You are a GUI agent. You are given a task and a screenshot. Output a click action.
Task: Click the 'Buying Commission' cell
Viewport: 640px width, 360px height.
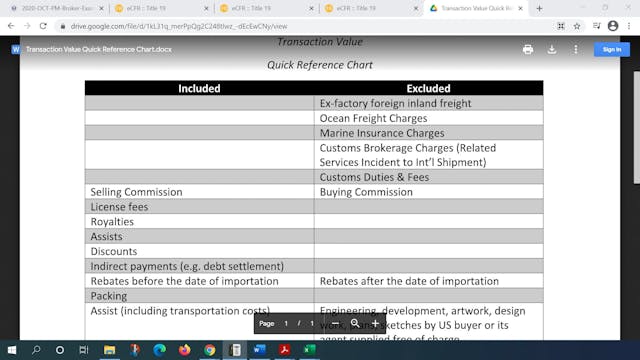click(x=429, y=192)
